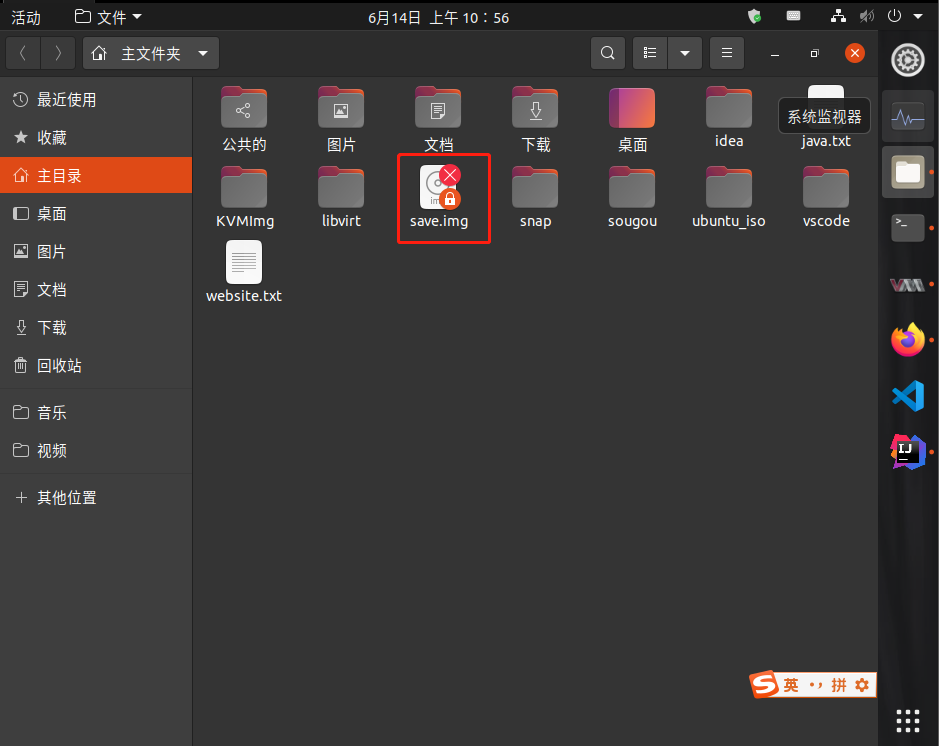Open 最近使用 in the sidebar
Image resolution: width=939 pixels, height=746 pixels.
[x=96, y=100]
